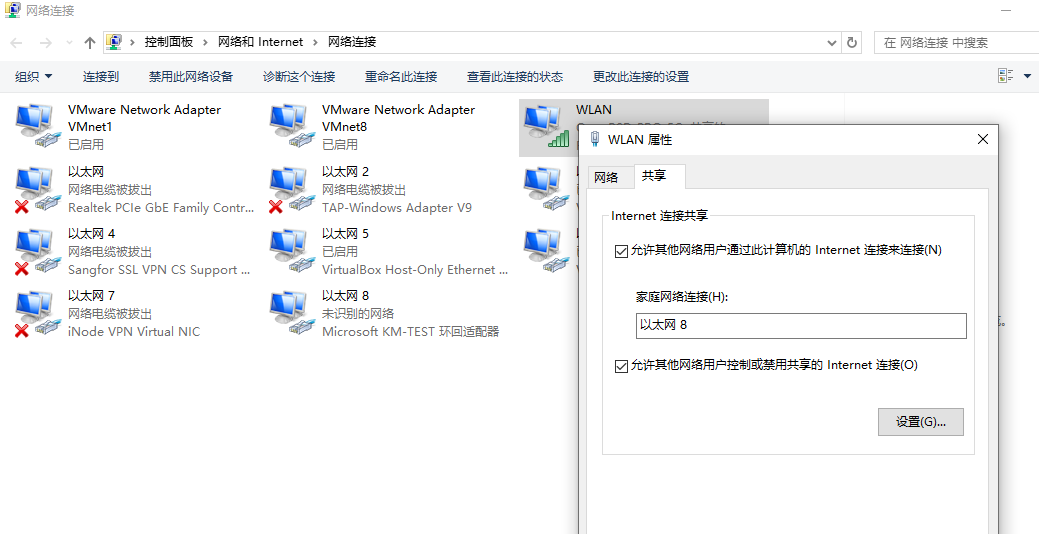Click the refresh button beside address bar

click(x=852, y=42)
